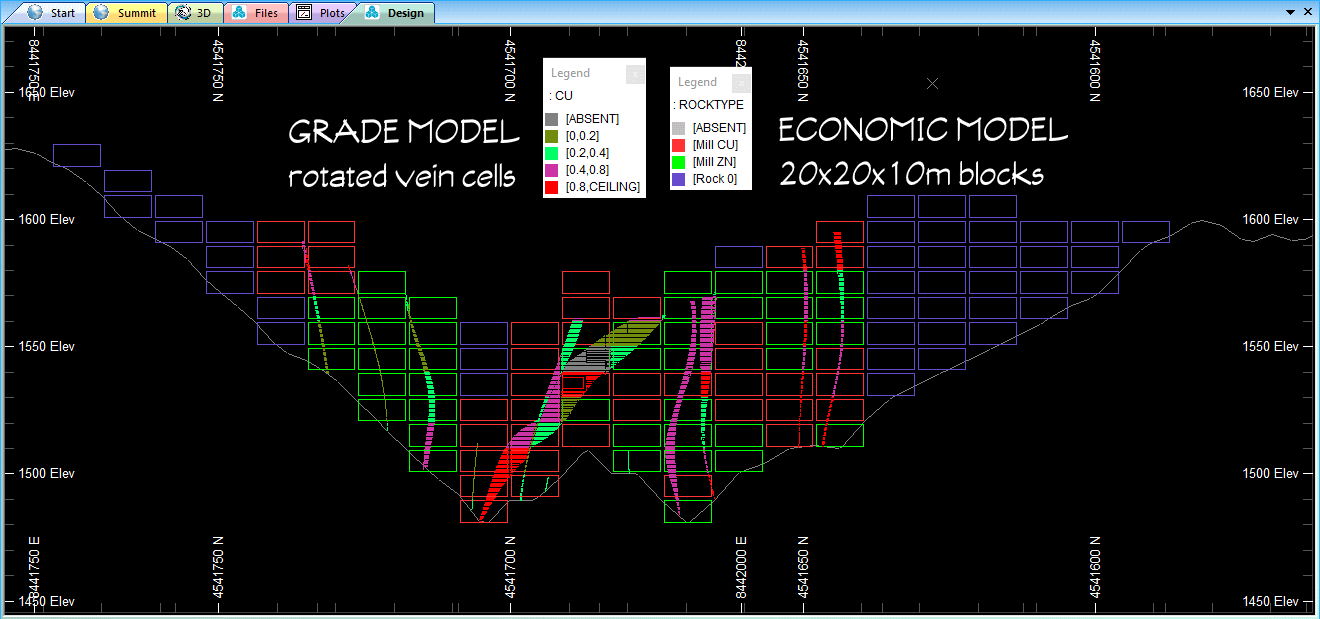The width and height of the screenshot is (1320, 619).
Task: Click the 'GRADE MODEL' annotation text
Action: 404,131
